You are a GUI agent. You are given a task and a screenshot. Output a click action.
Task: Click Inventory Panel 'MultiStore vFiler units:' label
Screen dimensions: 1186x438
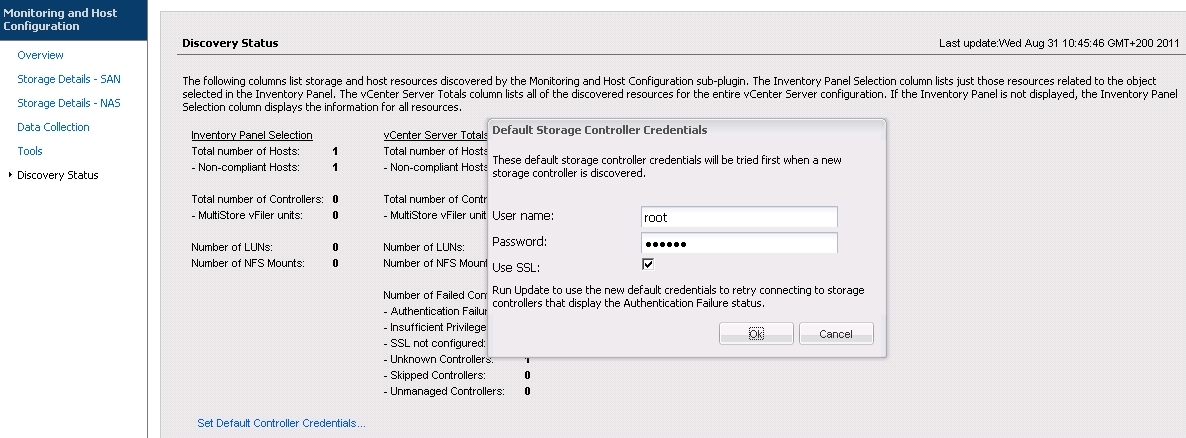click(247, 216)
